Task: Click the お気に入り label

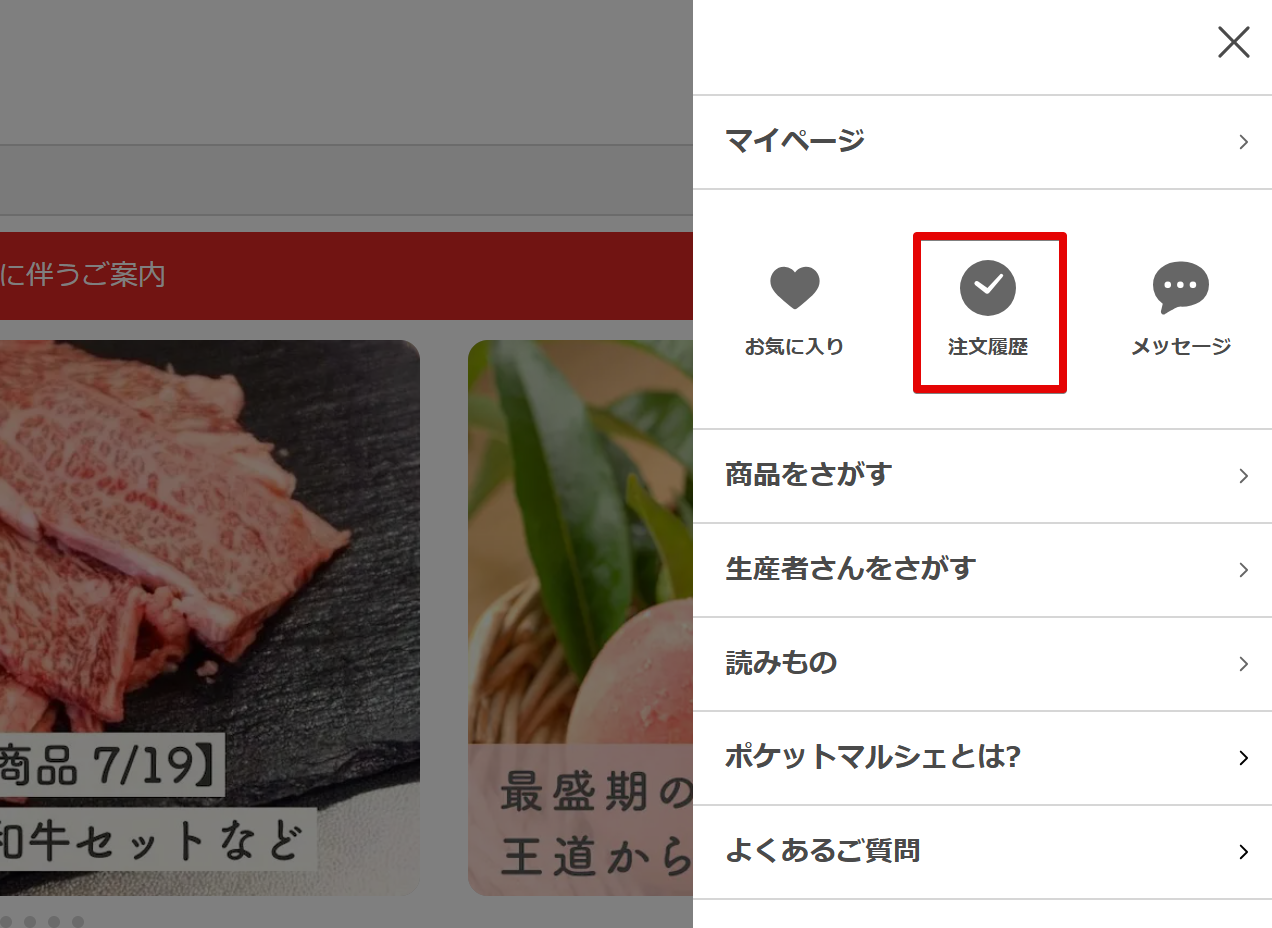Action: coord(794,347)
